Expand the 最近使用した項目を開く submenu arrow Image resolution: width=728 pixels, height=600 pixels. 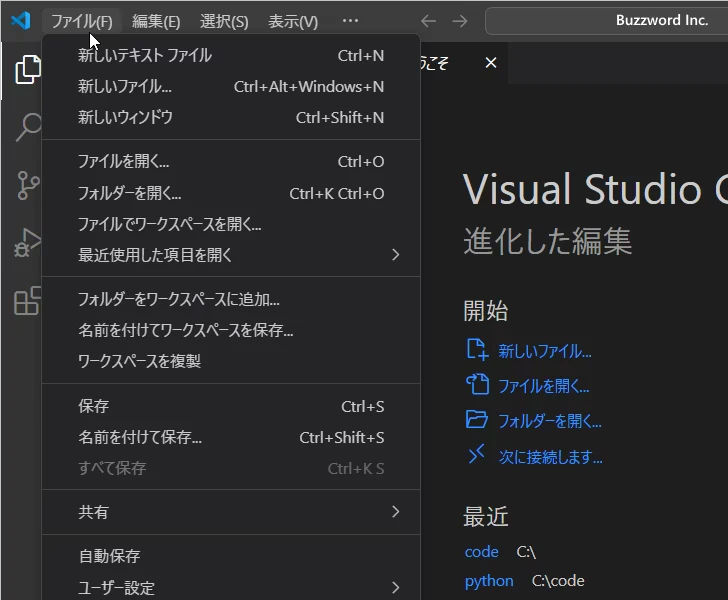395,254
